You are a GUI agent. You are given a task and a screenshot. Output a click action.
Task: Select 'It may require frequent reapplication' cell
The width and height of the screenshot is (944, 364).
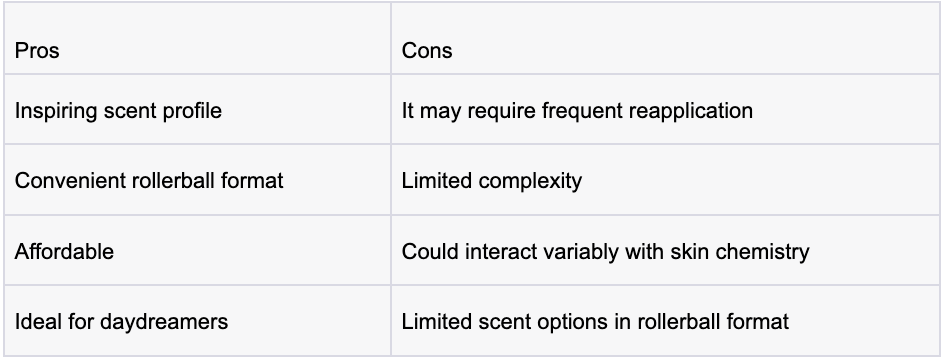(665, 110)
